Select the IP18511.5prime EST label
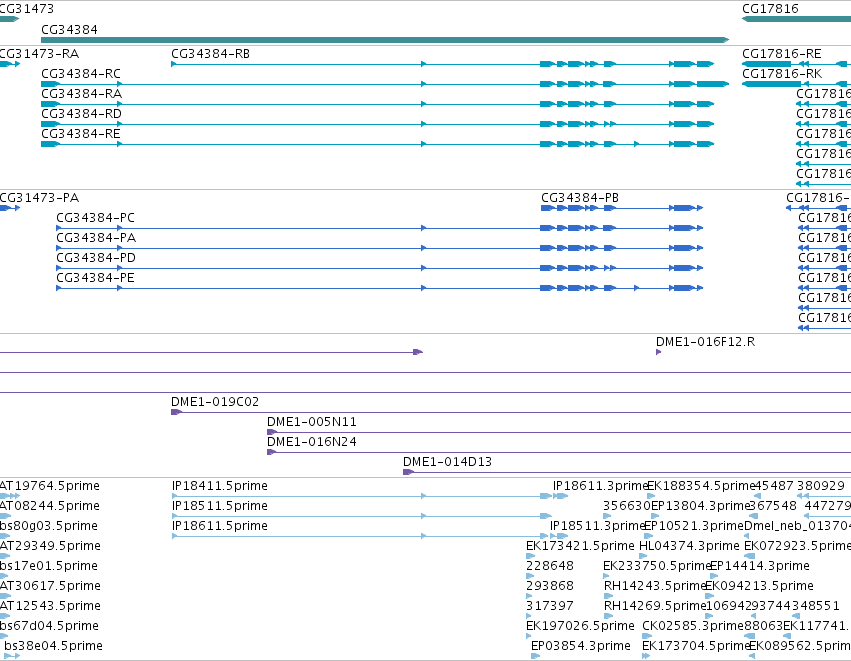Image resolution: width=851 pixels, height=661 pixels. tap(220, 506)
